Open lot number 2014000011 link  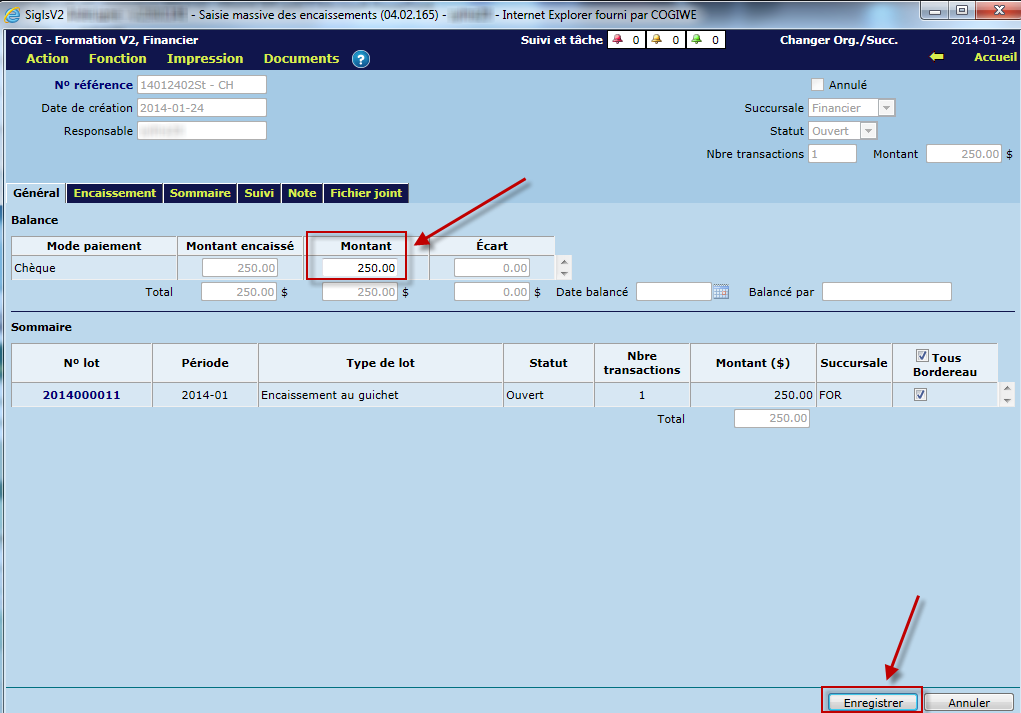(x=81, y=395)
